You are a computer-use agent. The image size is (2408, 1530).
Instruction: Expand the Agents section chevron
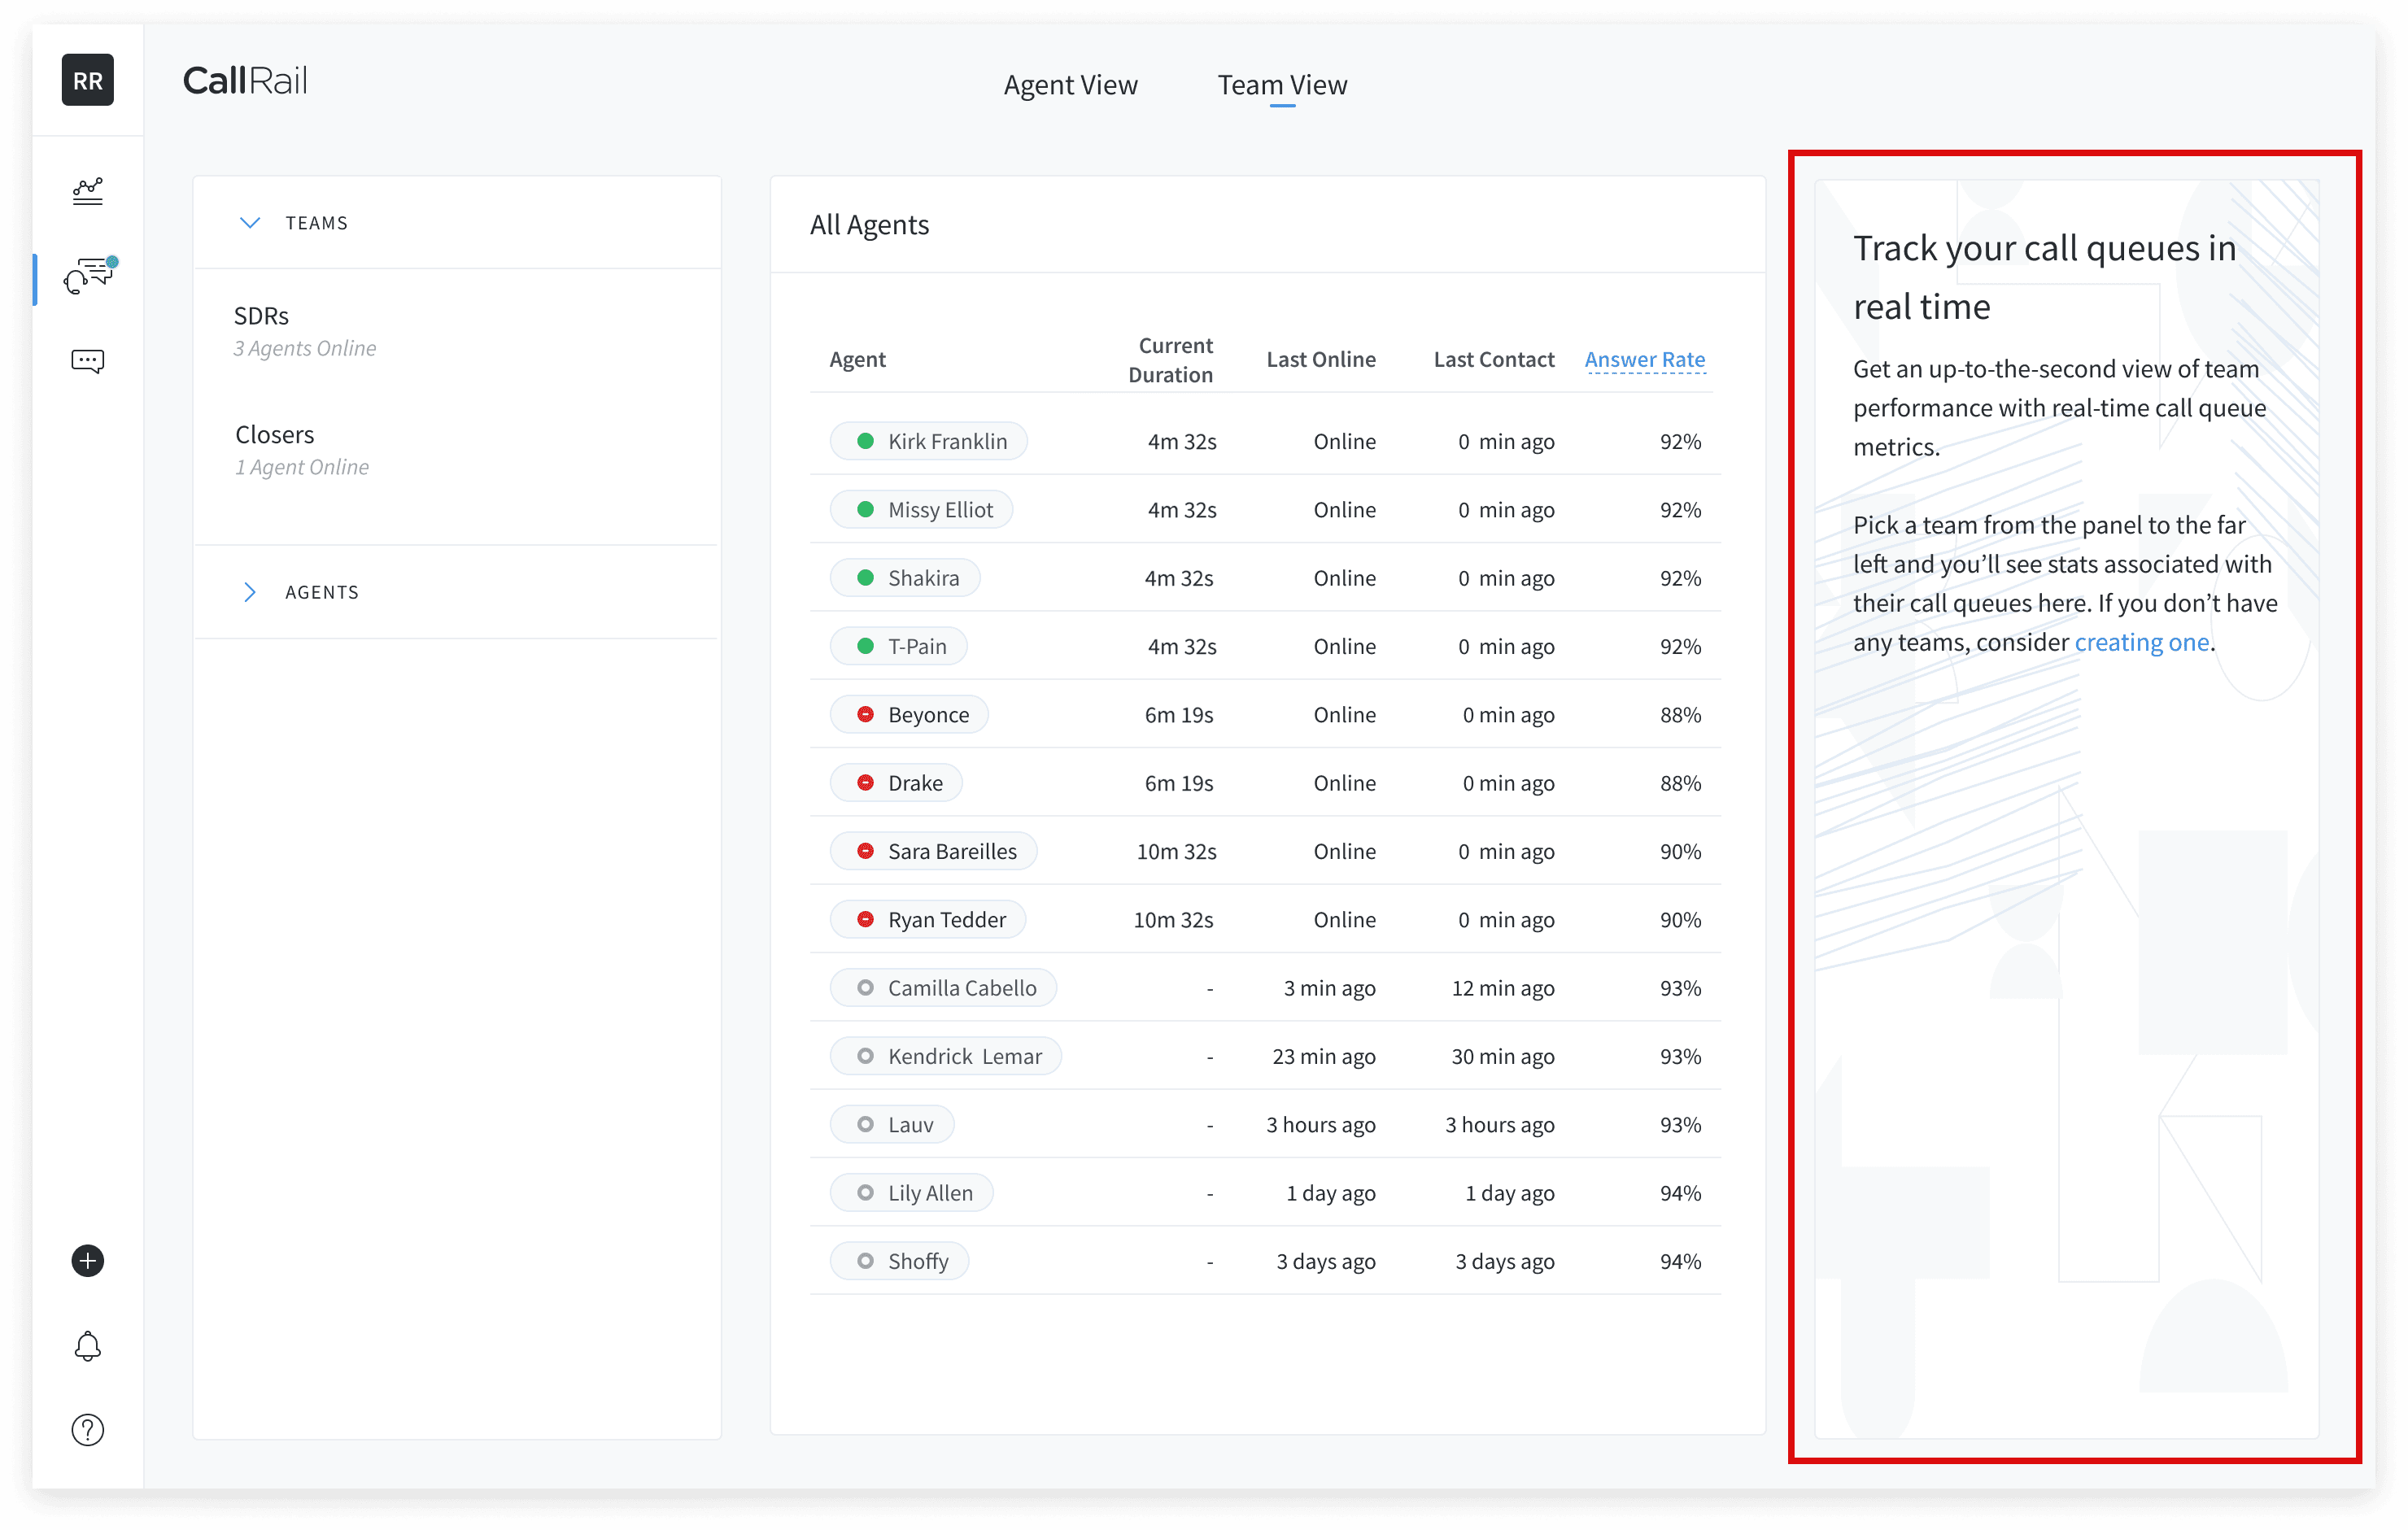tap(250, 592)
